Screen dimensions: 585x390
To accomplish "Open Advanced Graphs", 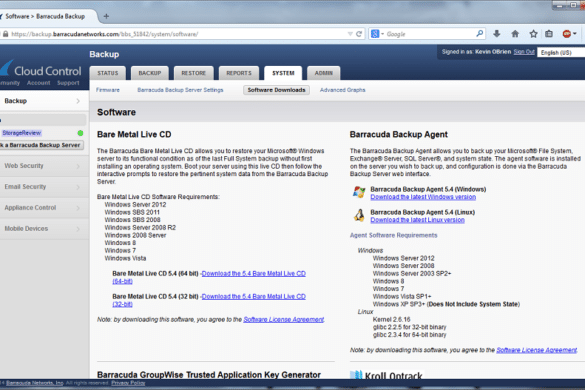I will pos(342,90).
